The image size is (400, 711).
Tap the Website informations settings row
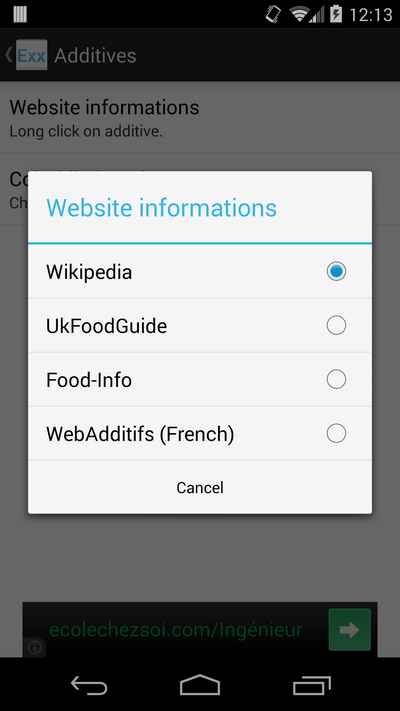tap(200, 117)
